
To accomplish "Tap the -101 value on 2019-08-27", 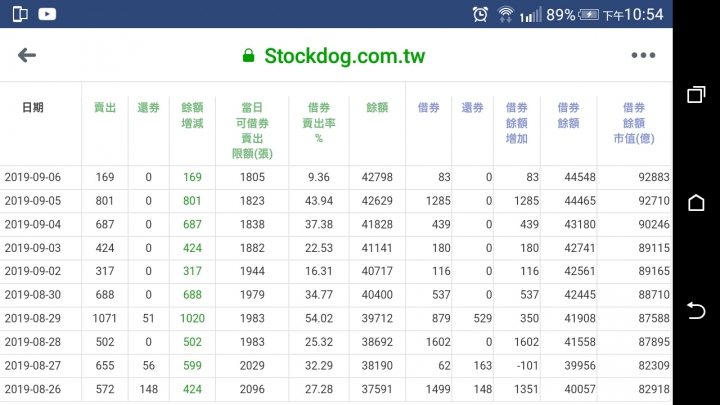I will [x=527, y=366].
